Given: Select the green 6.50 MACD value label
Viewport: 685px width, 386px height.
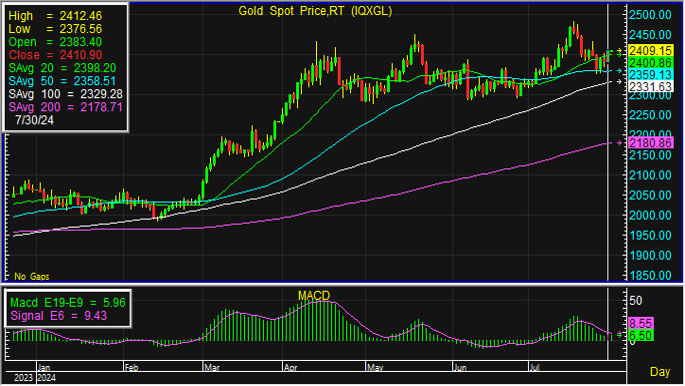Looking at the screenshot, I should (x=641, y=336).
